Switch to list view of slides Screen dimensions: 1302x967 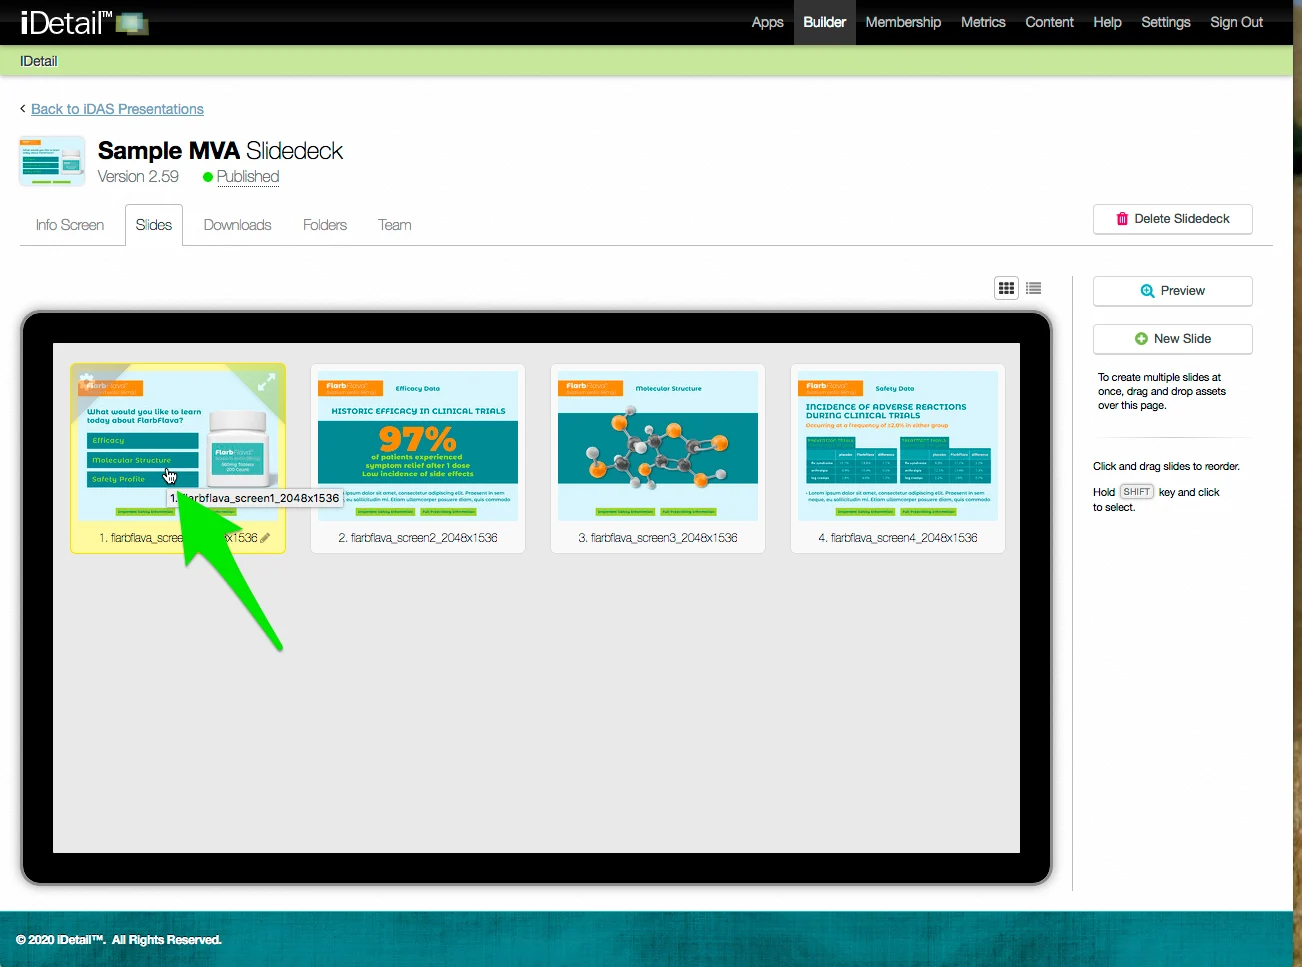coord(1034,288)
